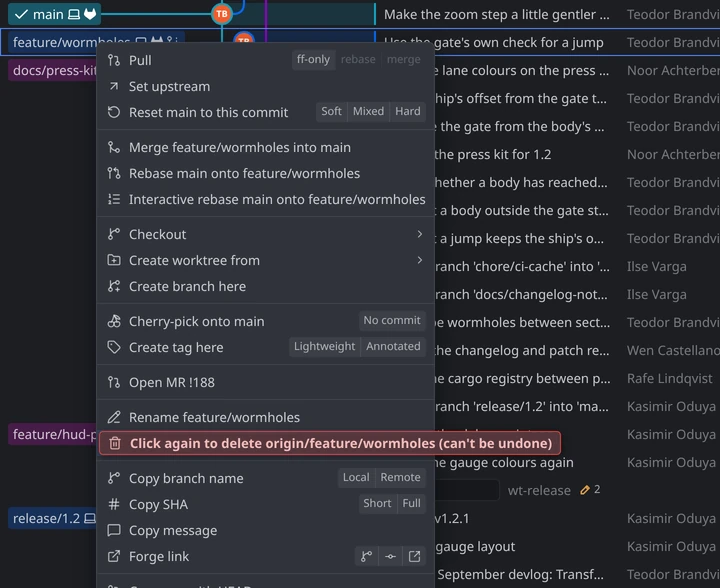
Task: Choose Soft reset option
Action: coord(332,112)
